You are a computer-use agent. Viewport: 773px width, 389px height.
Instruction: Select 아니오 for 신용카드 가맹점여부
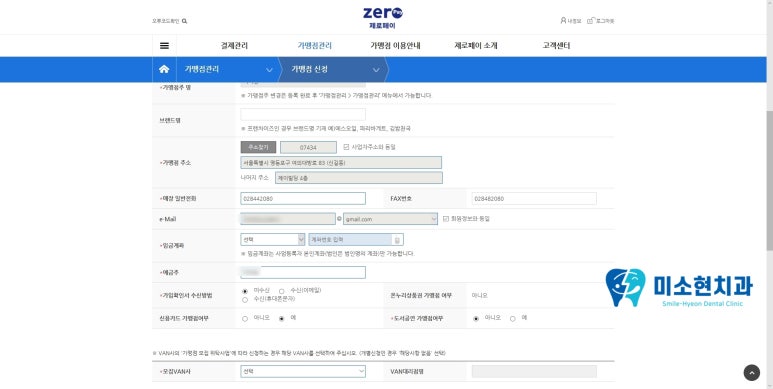[245, 318]
